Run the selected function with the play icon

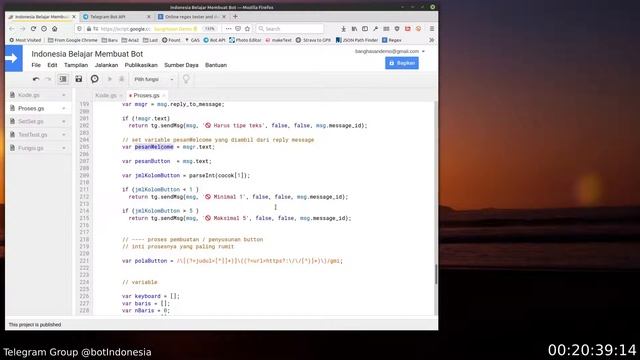110,79
